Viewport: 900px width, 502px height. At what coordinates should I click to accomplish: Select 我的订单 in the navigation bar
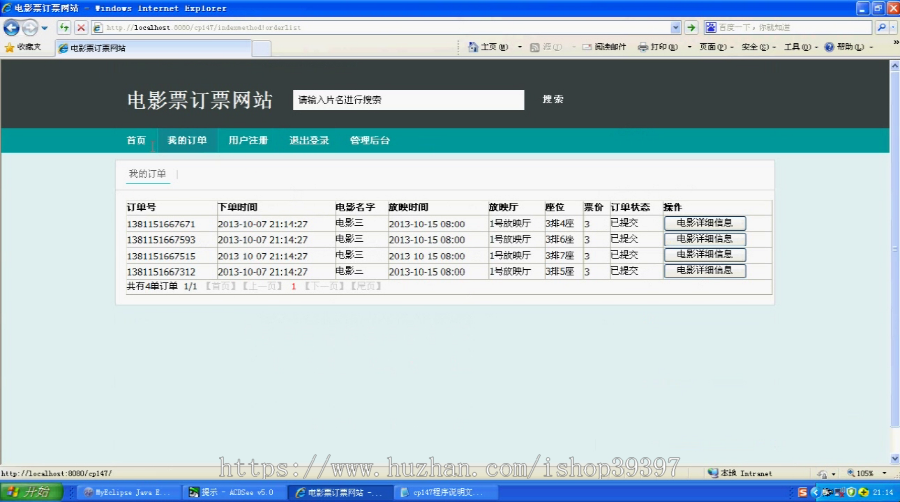click(187, 141)
